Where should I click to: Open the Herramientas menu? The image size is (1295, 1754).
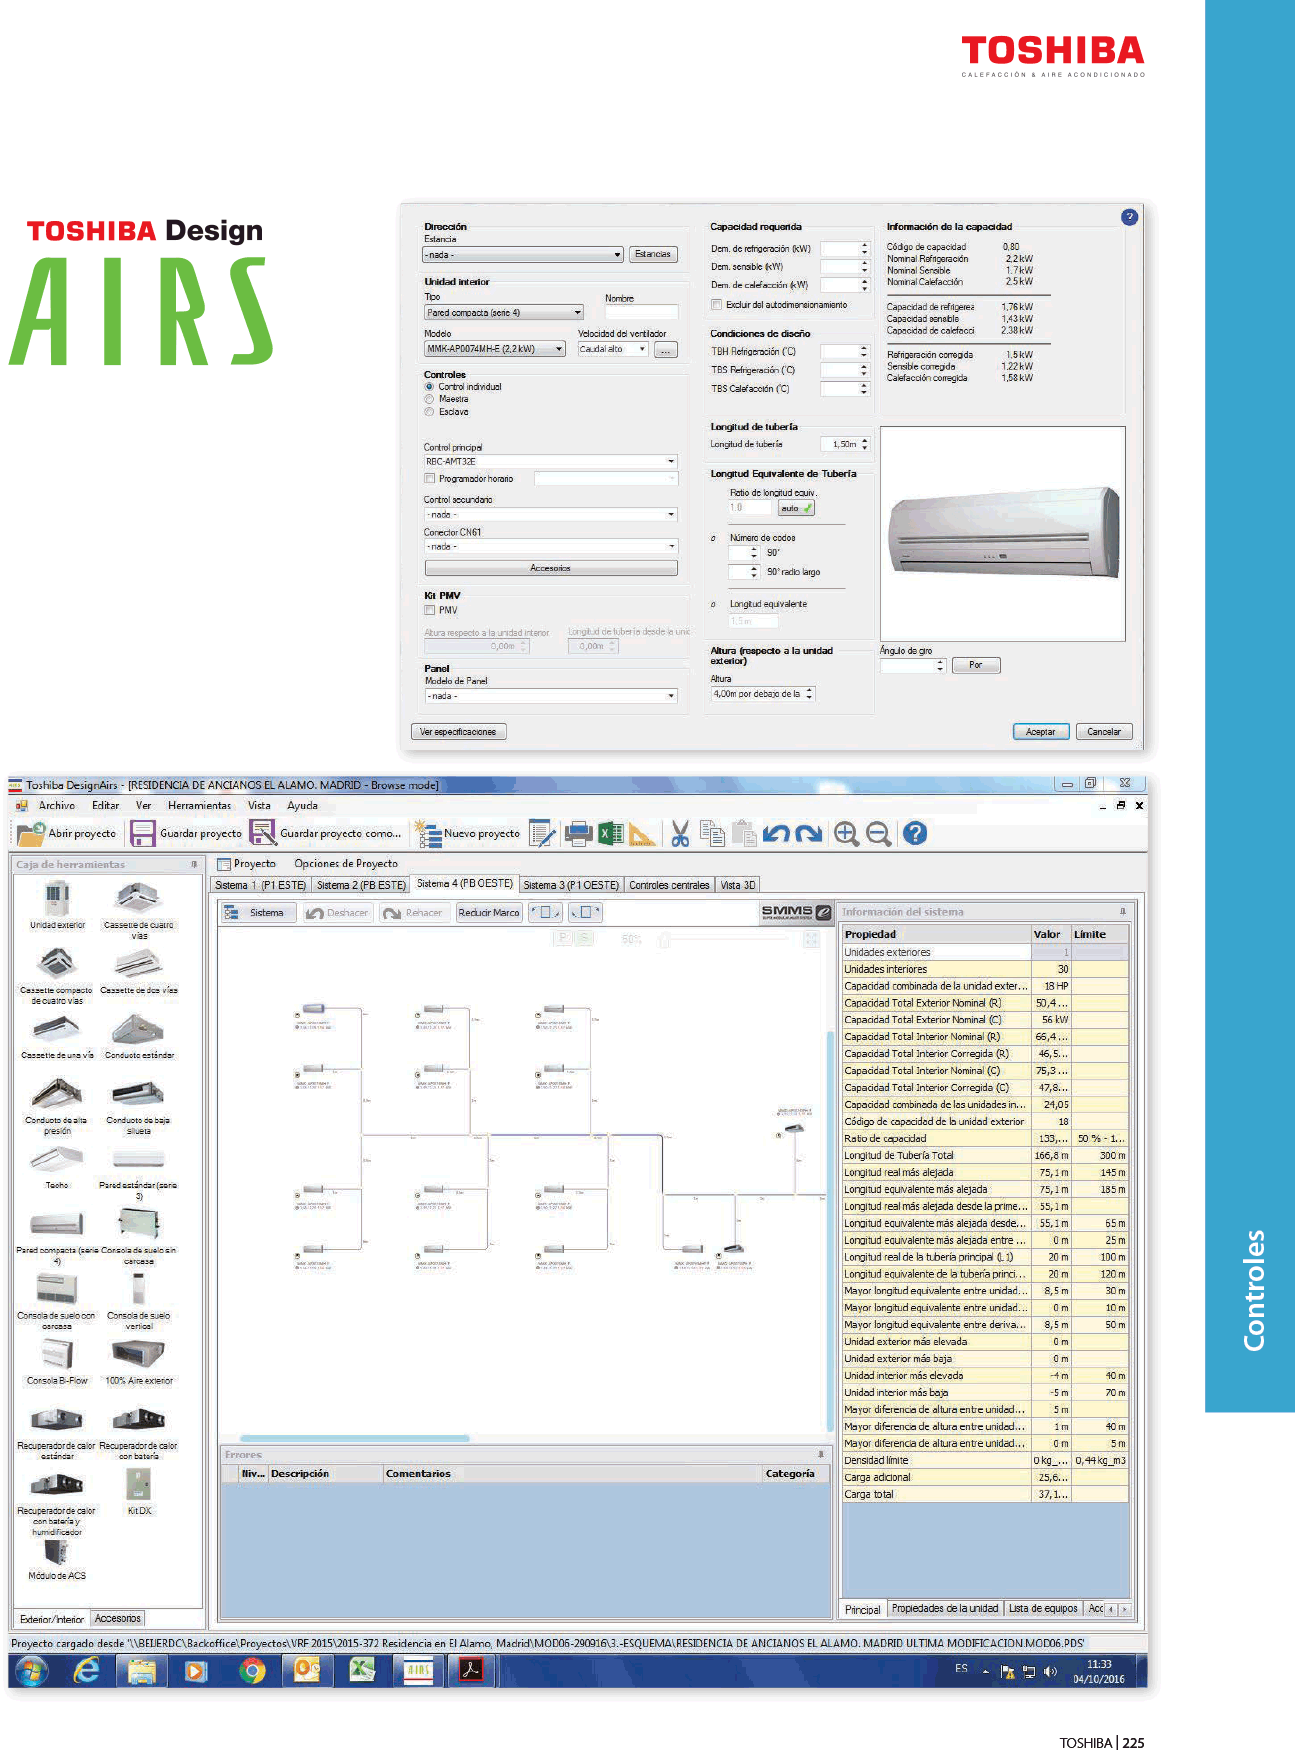[x=199, y=805]
